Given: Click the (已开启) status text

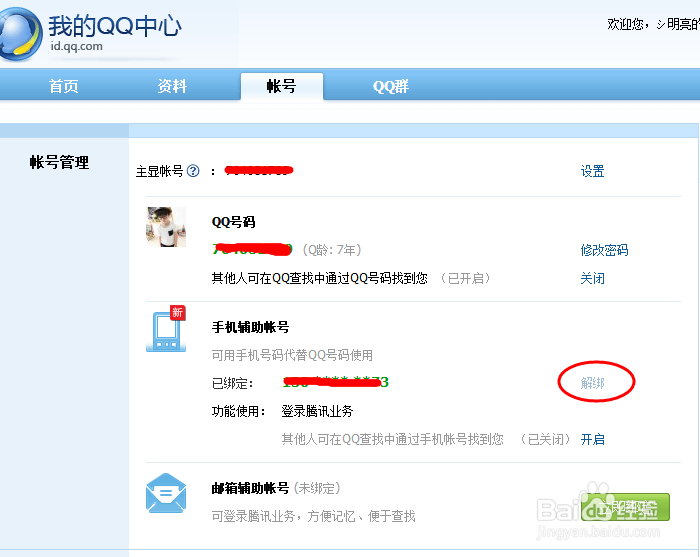Looking at the screenshot, I should pos(466,278).
